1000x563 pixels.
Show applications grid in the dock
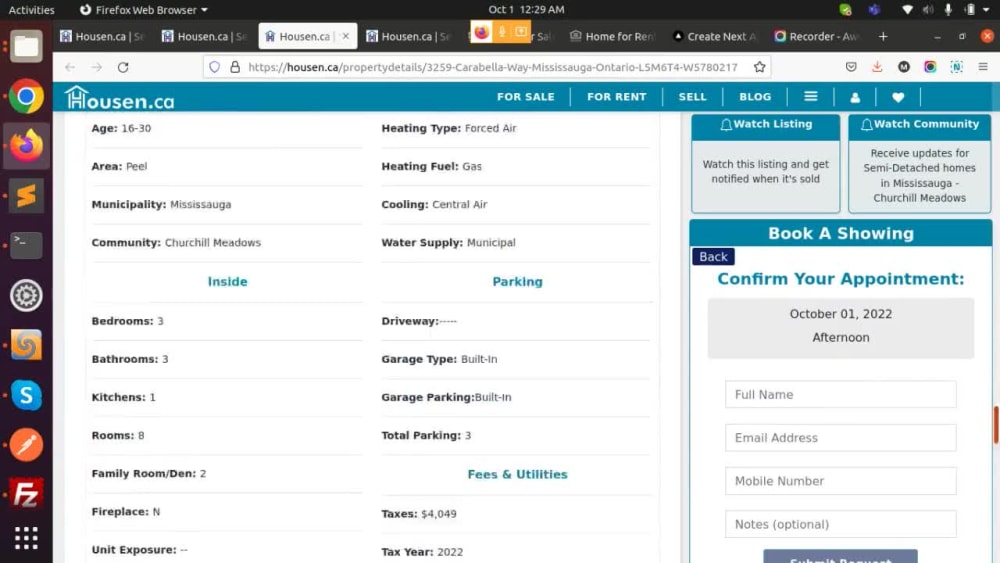(x=26, y=538)
